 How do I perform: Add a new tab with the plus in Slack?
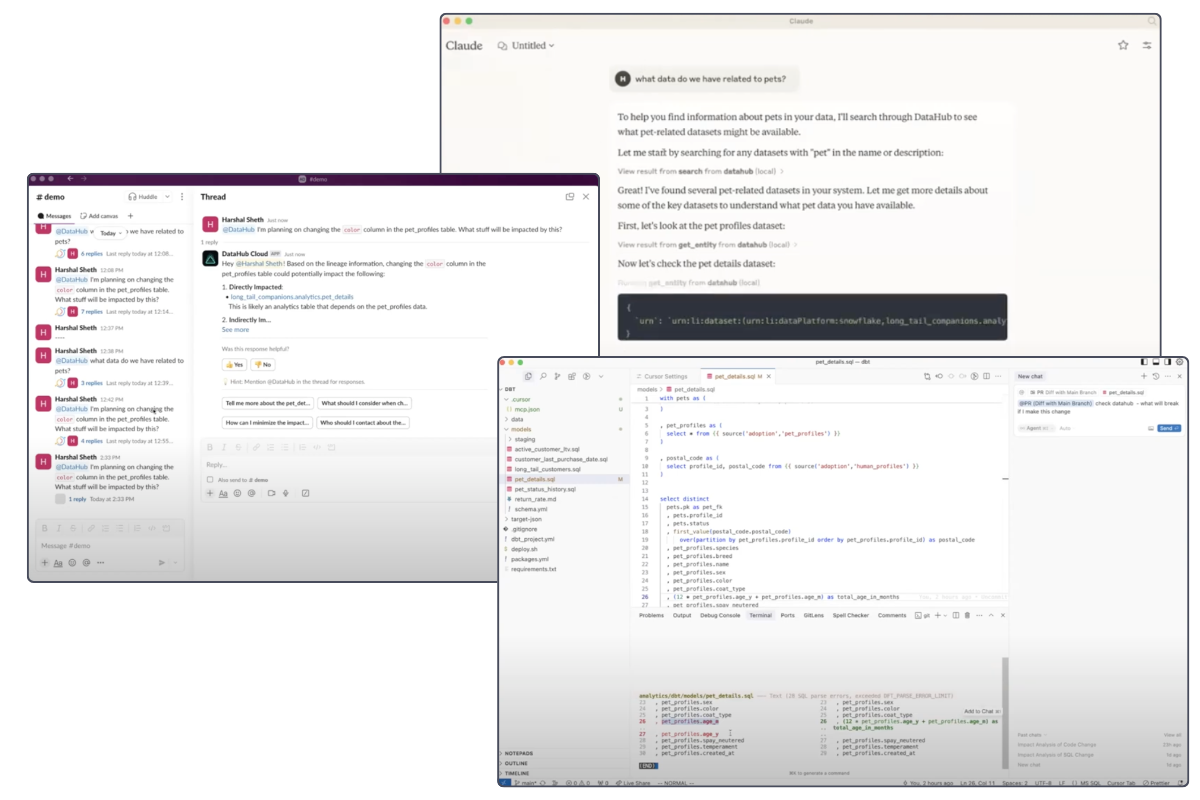click(x=130, y=216)
